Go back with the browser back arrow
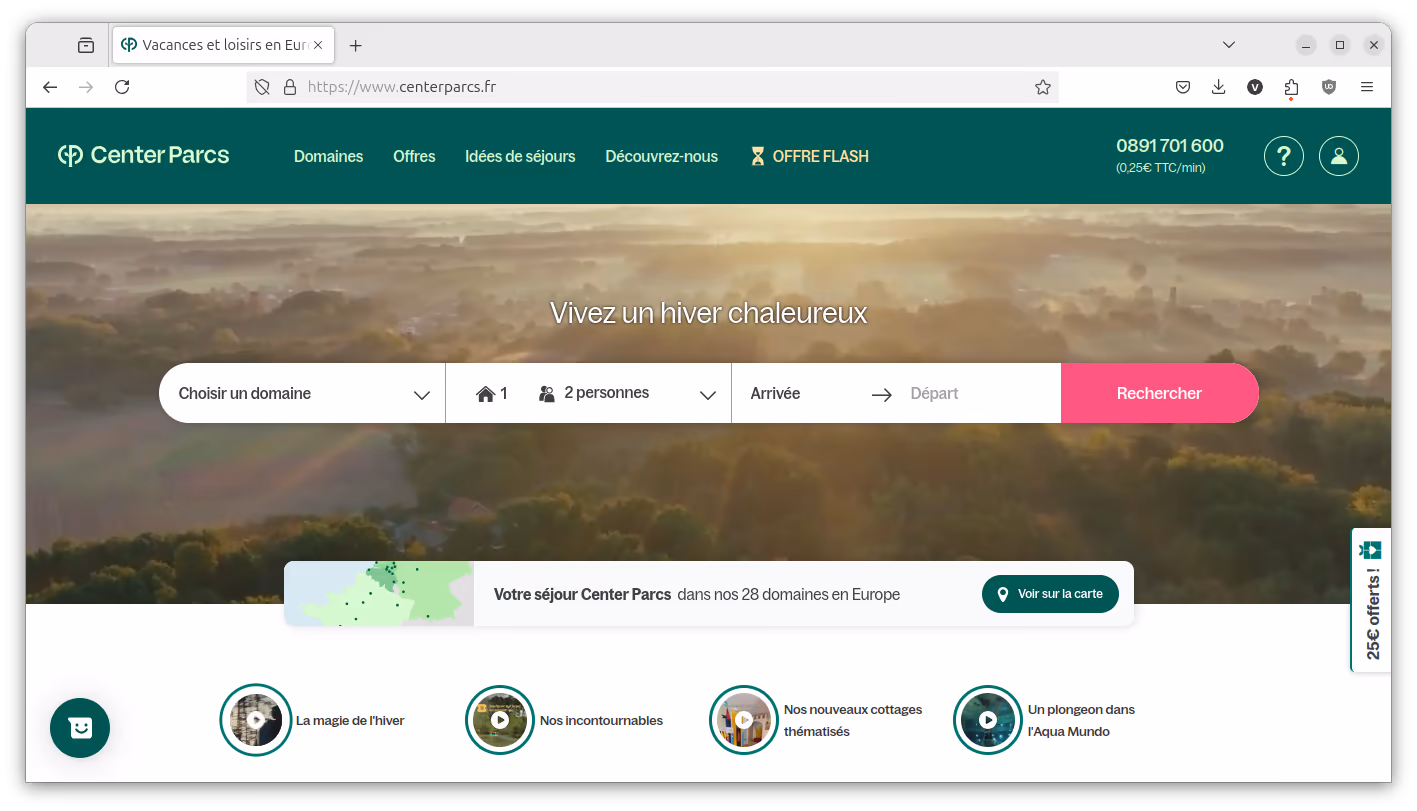Screen dimensions: 1417x811 [x=50, y=87]
